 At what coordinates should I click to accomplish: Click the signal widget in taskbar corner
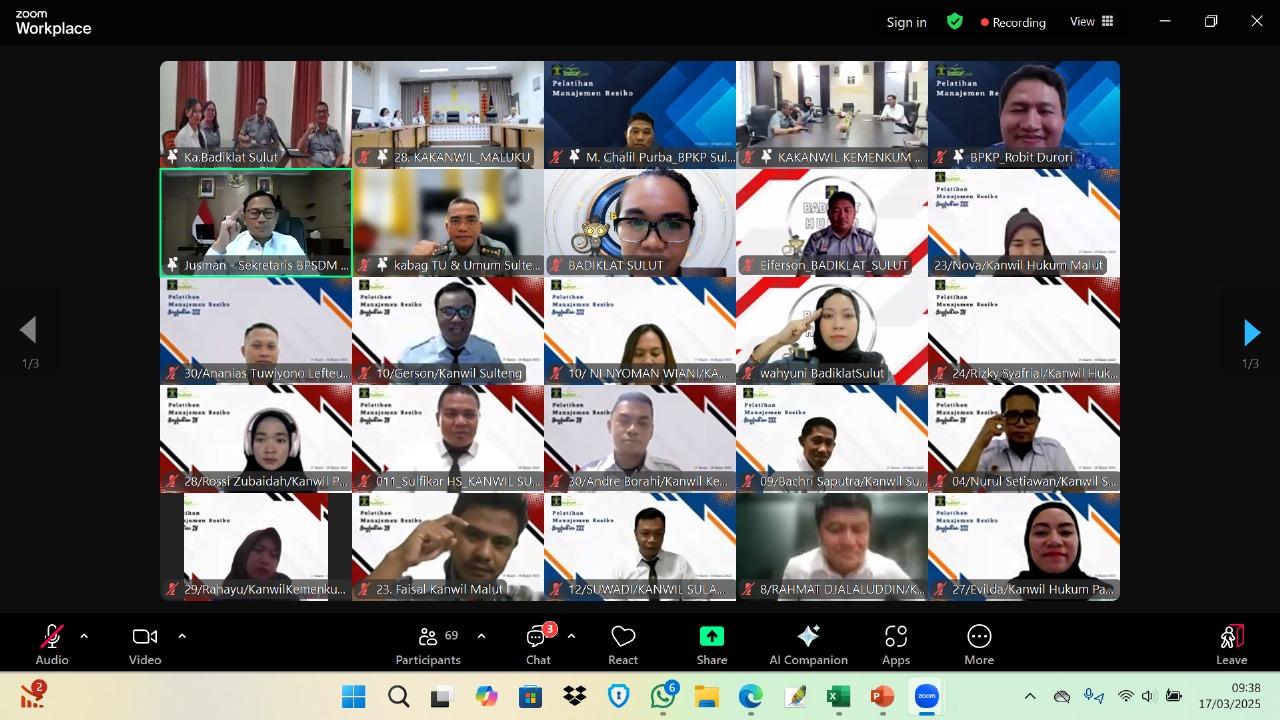33,696
